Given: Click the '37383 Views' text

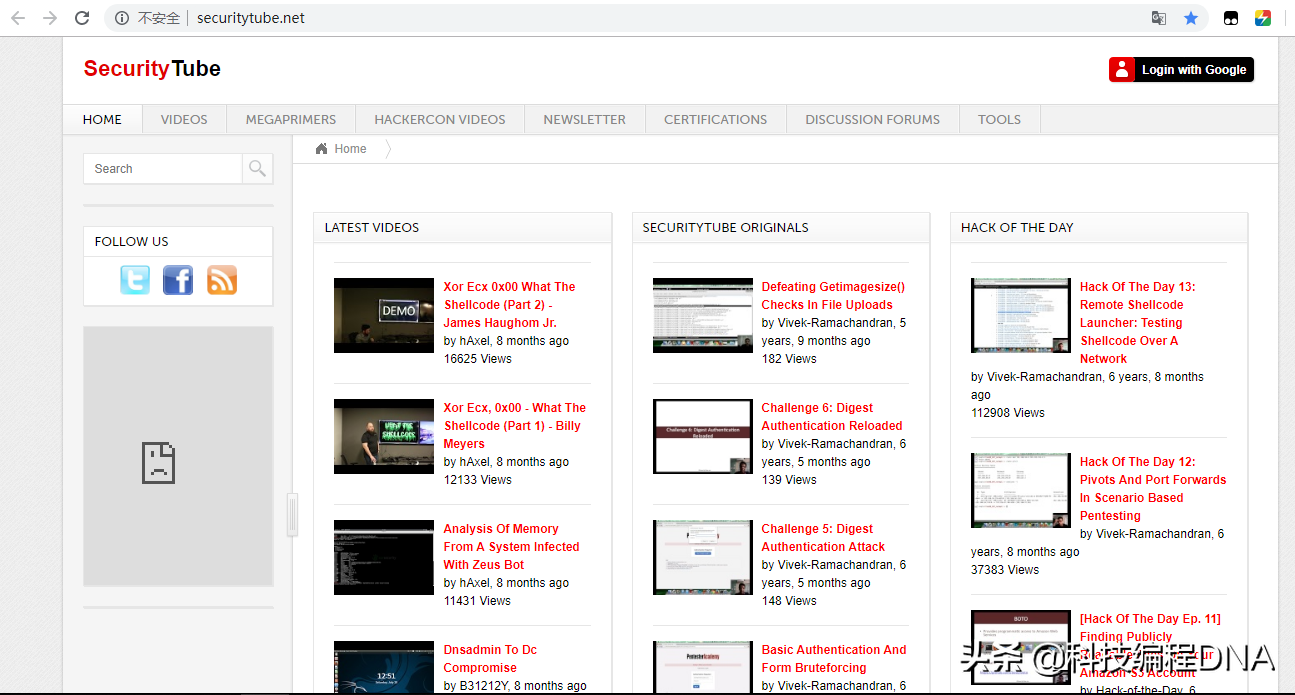Looking at the screenshot, I should [1005, 570].
